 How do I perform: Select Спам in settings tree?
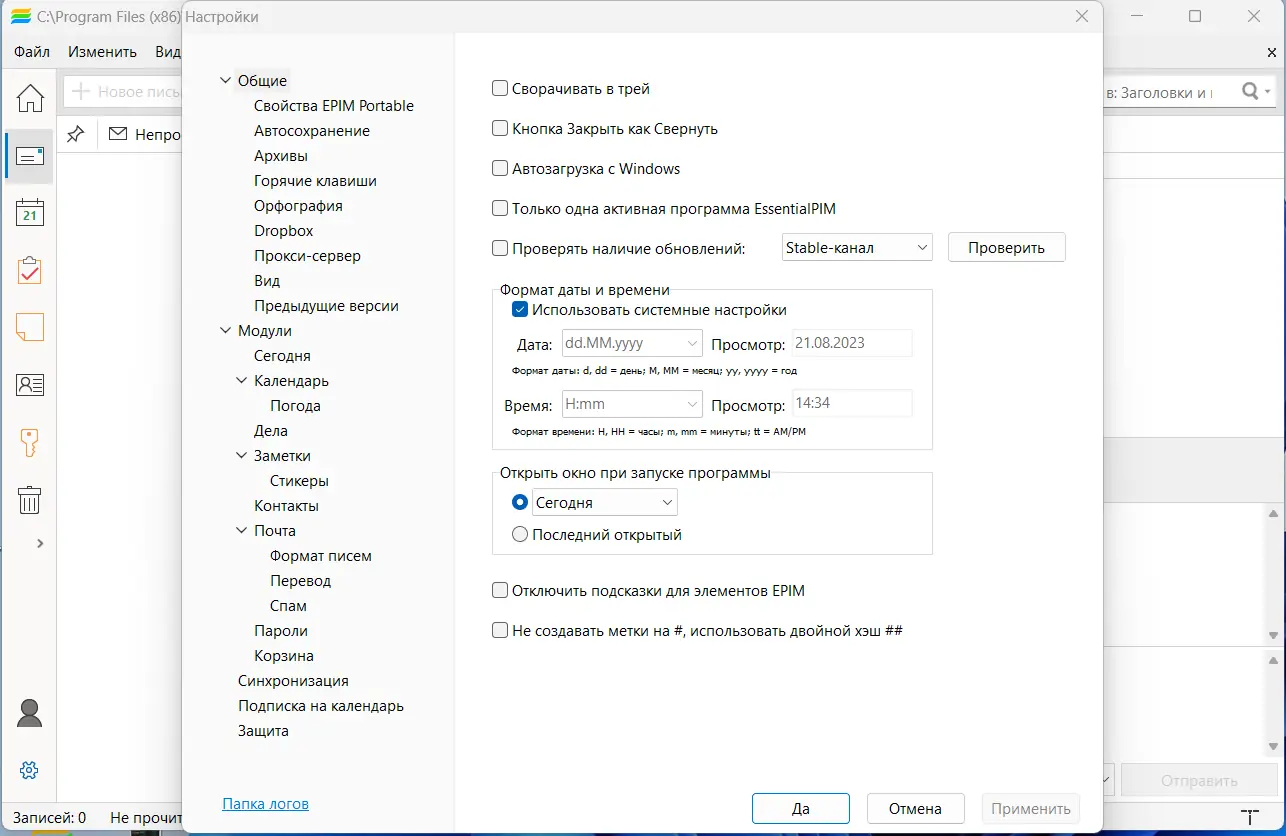point(288,606)
